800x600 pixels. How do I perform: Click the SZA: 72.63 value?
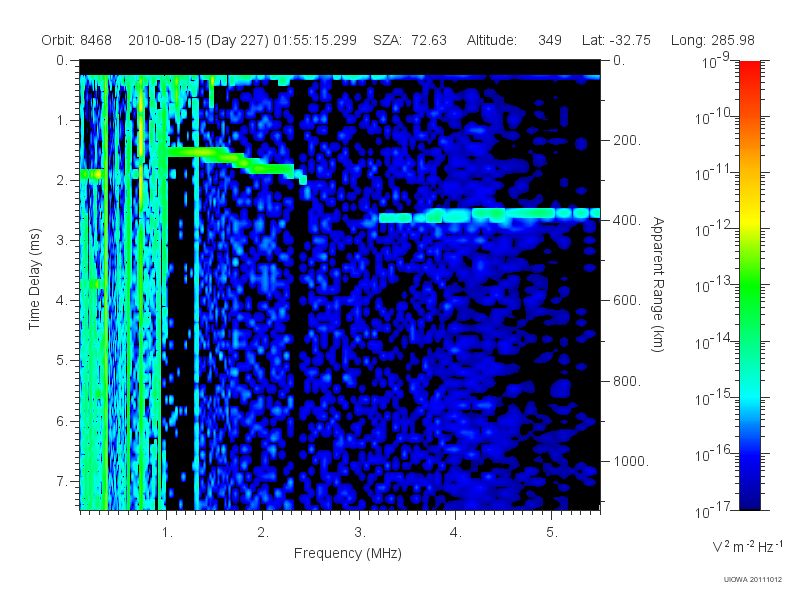coord(410,40)
